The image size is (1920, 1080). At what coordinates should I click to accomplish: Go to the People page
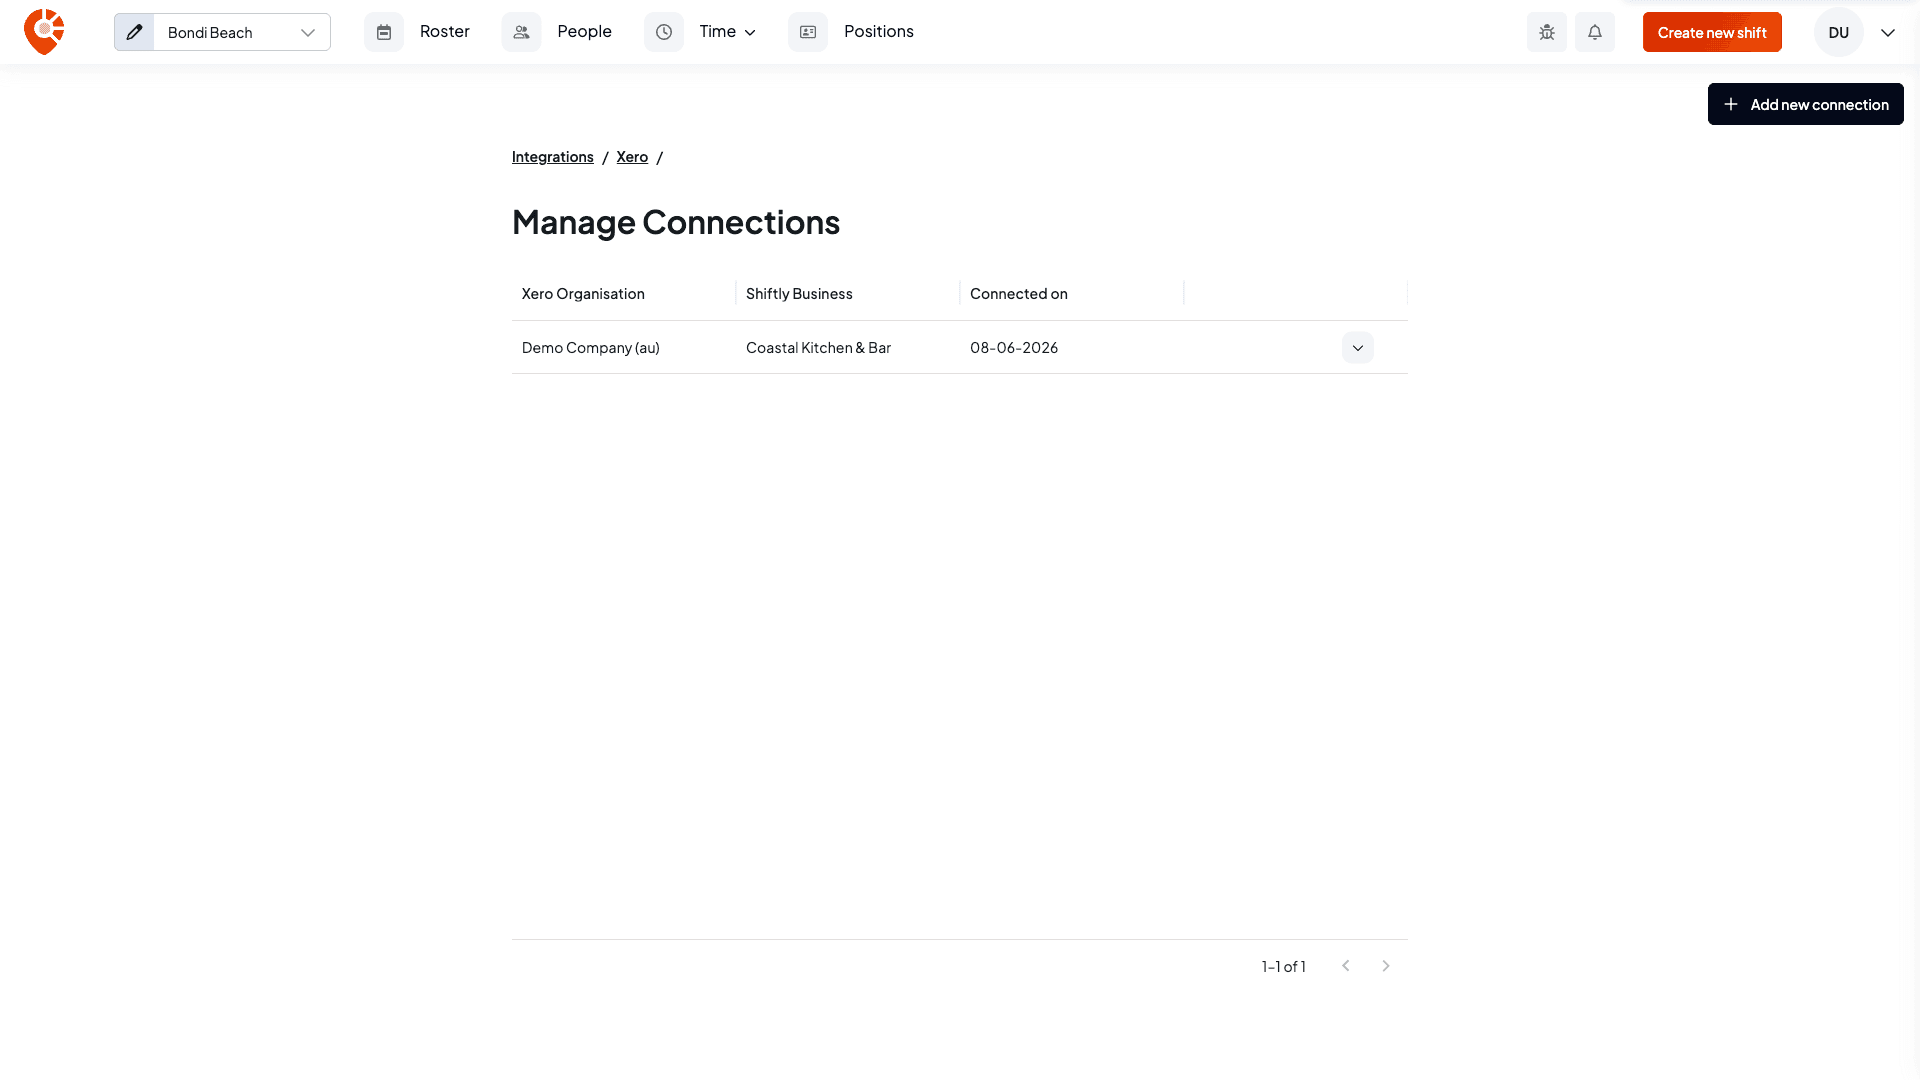(x=584, y=32)
